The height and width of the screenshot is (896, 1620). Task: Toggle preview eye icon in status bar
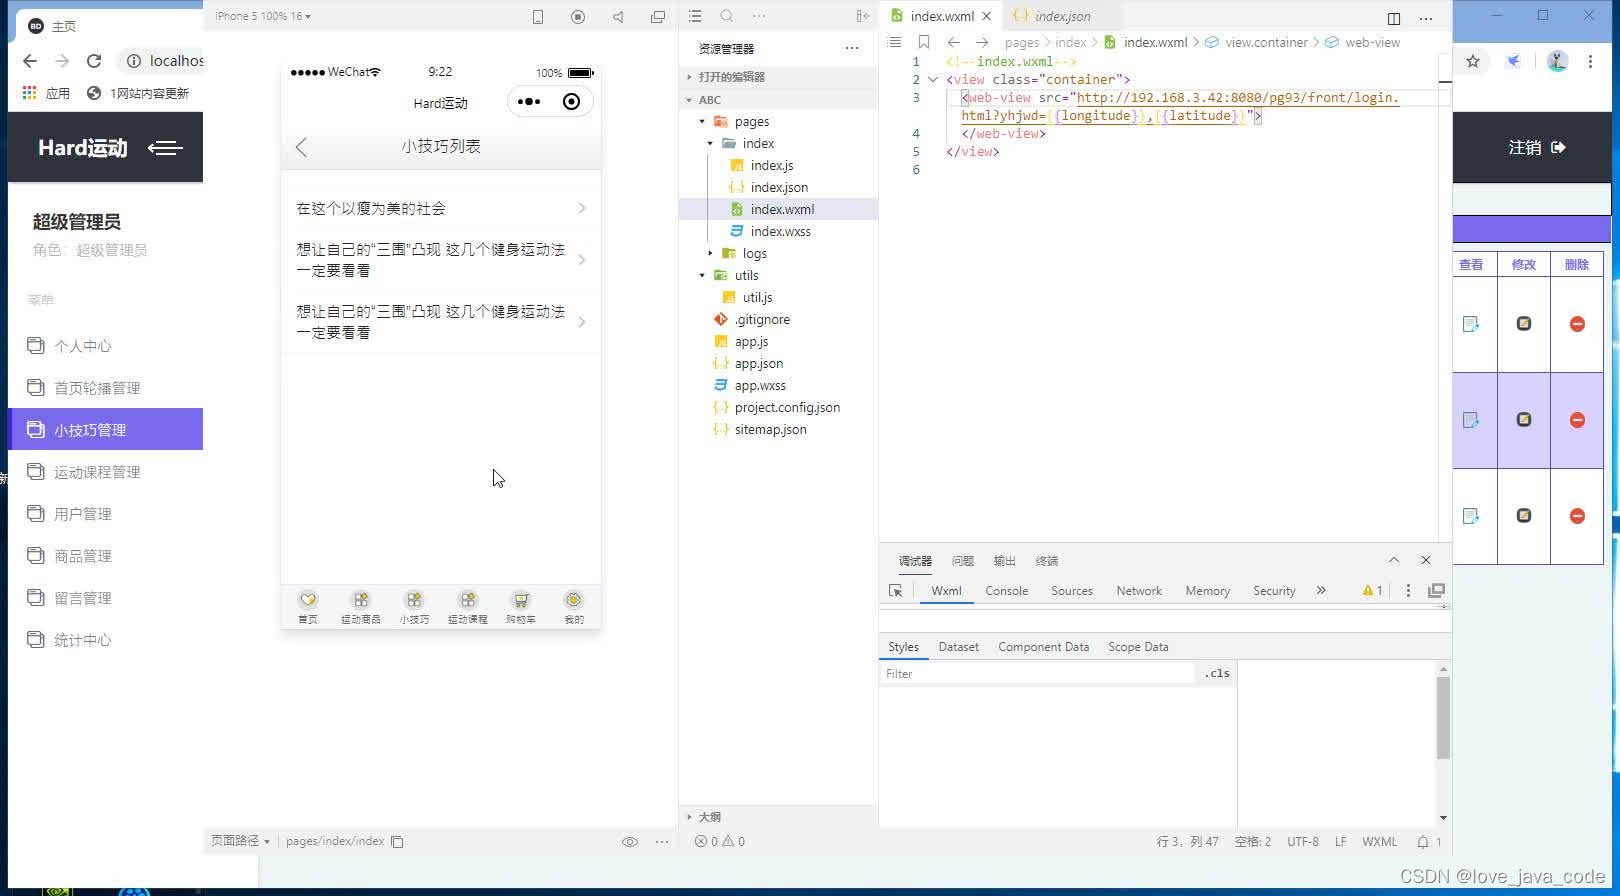(x=630, y=842)
